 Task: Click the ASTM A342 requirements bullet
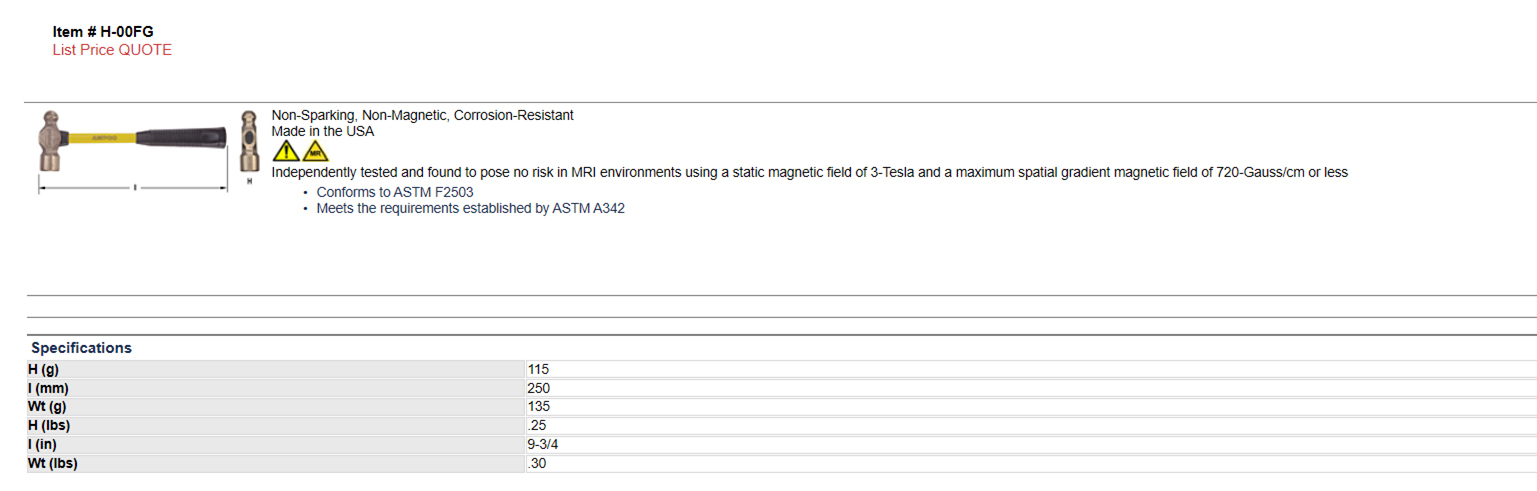(x=471, y=209)
